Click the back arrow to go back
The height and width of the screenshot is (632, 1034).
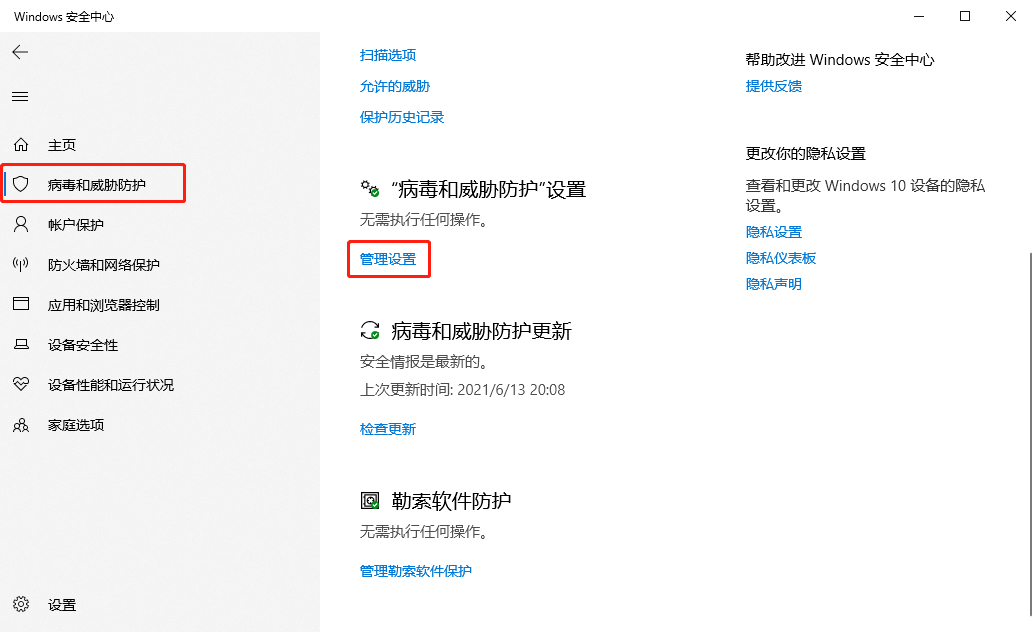click(x=20, y=52)
